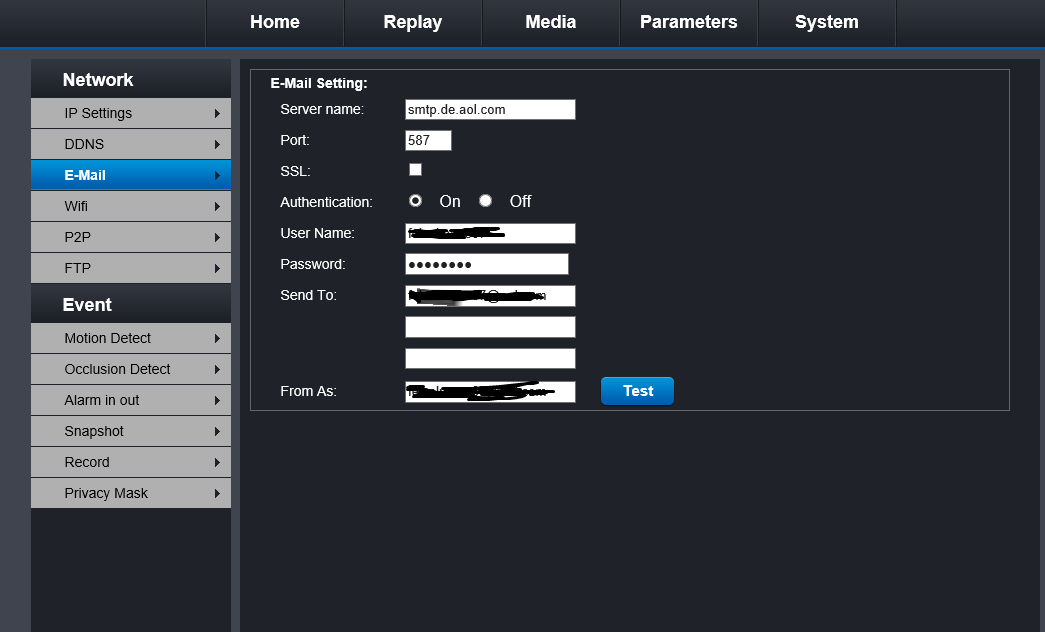The image size is (1045, 632).
Task: Open the Media tab
Action: (x=550, y=22)
